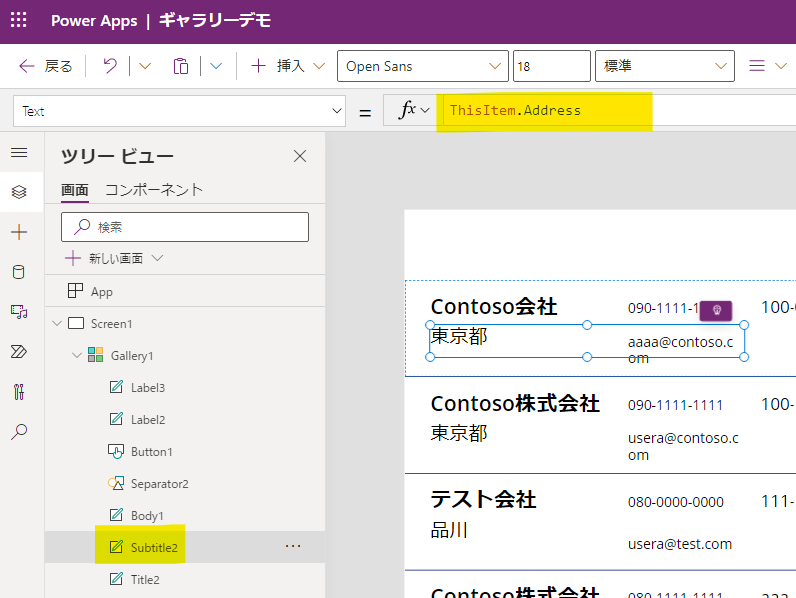Click the purple lightbulb ideas button
Viewport: 796px width, 598px height.
716,310
